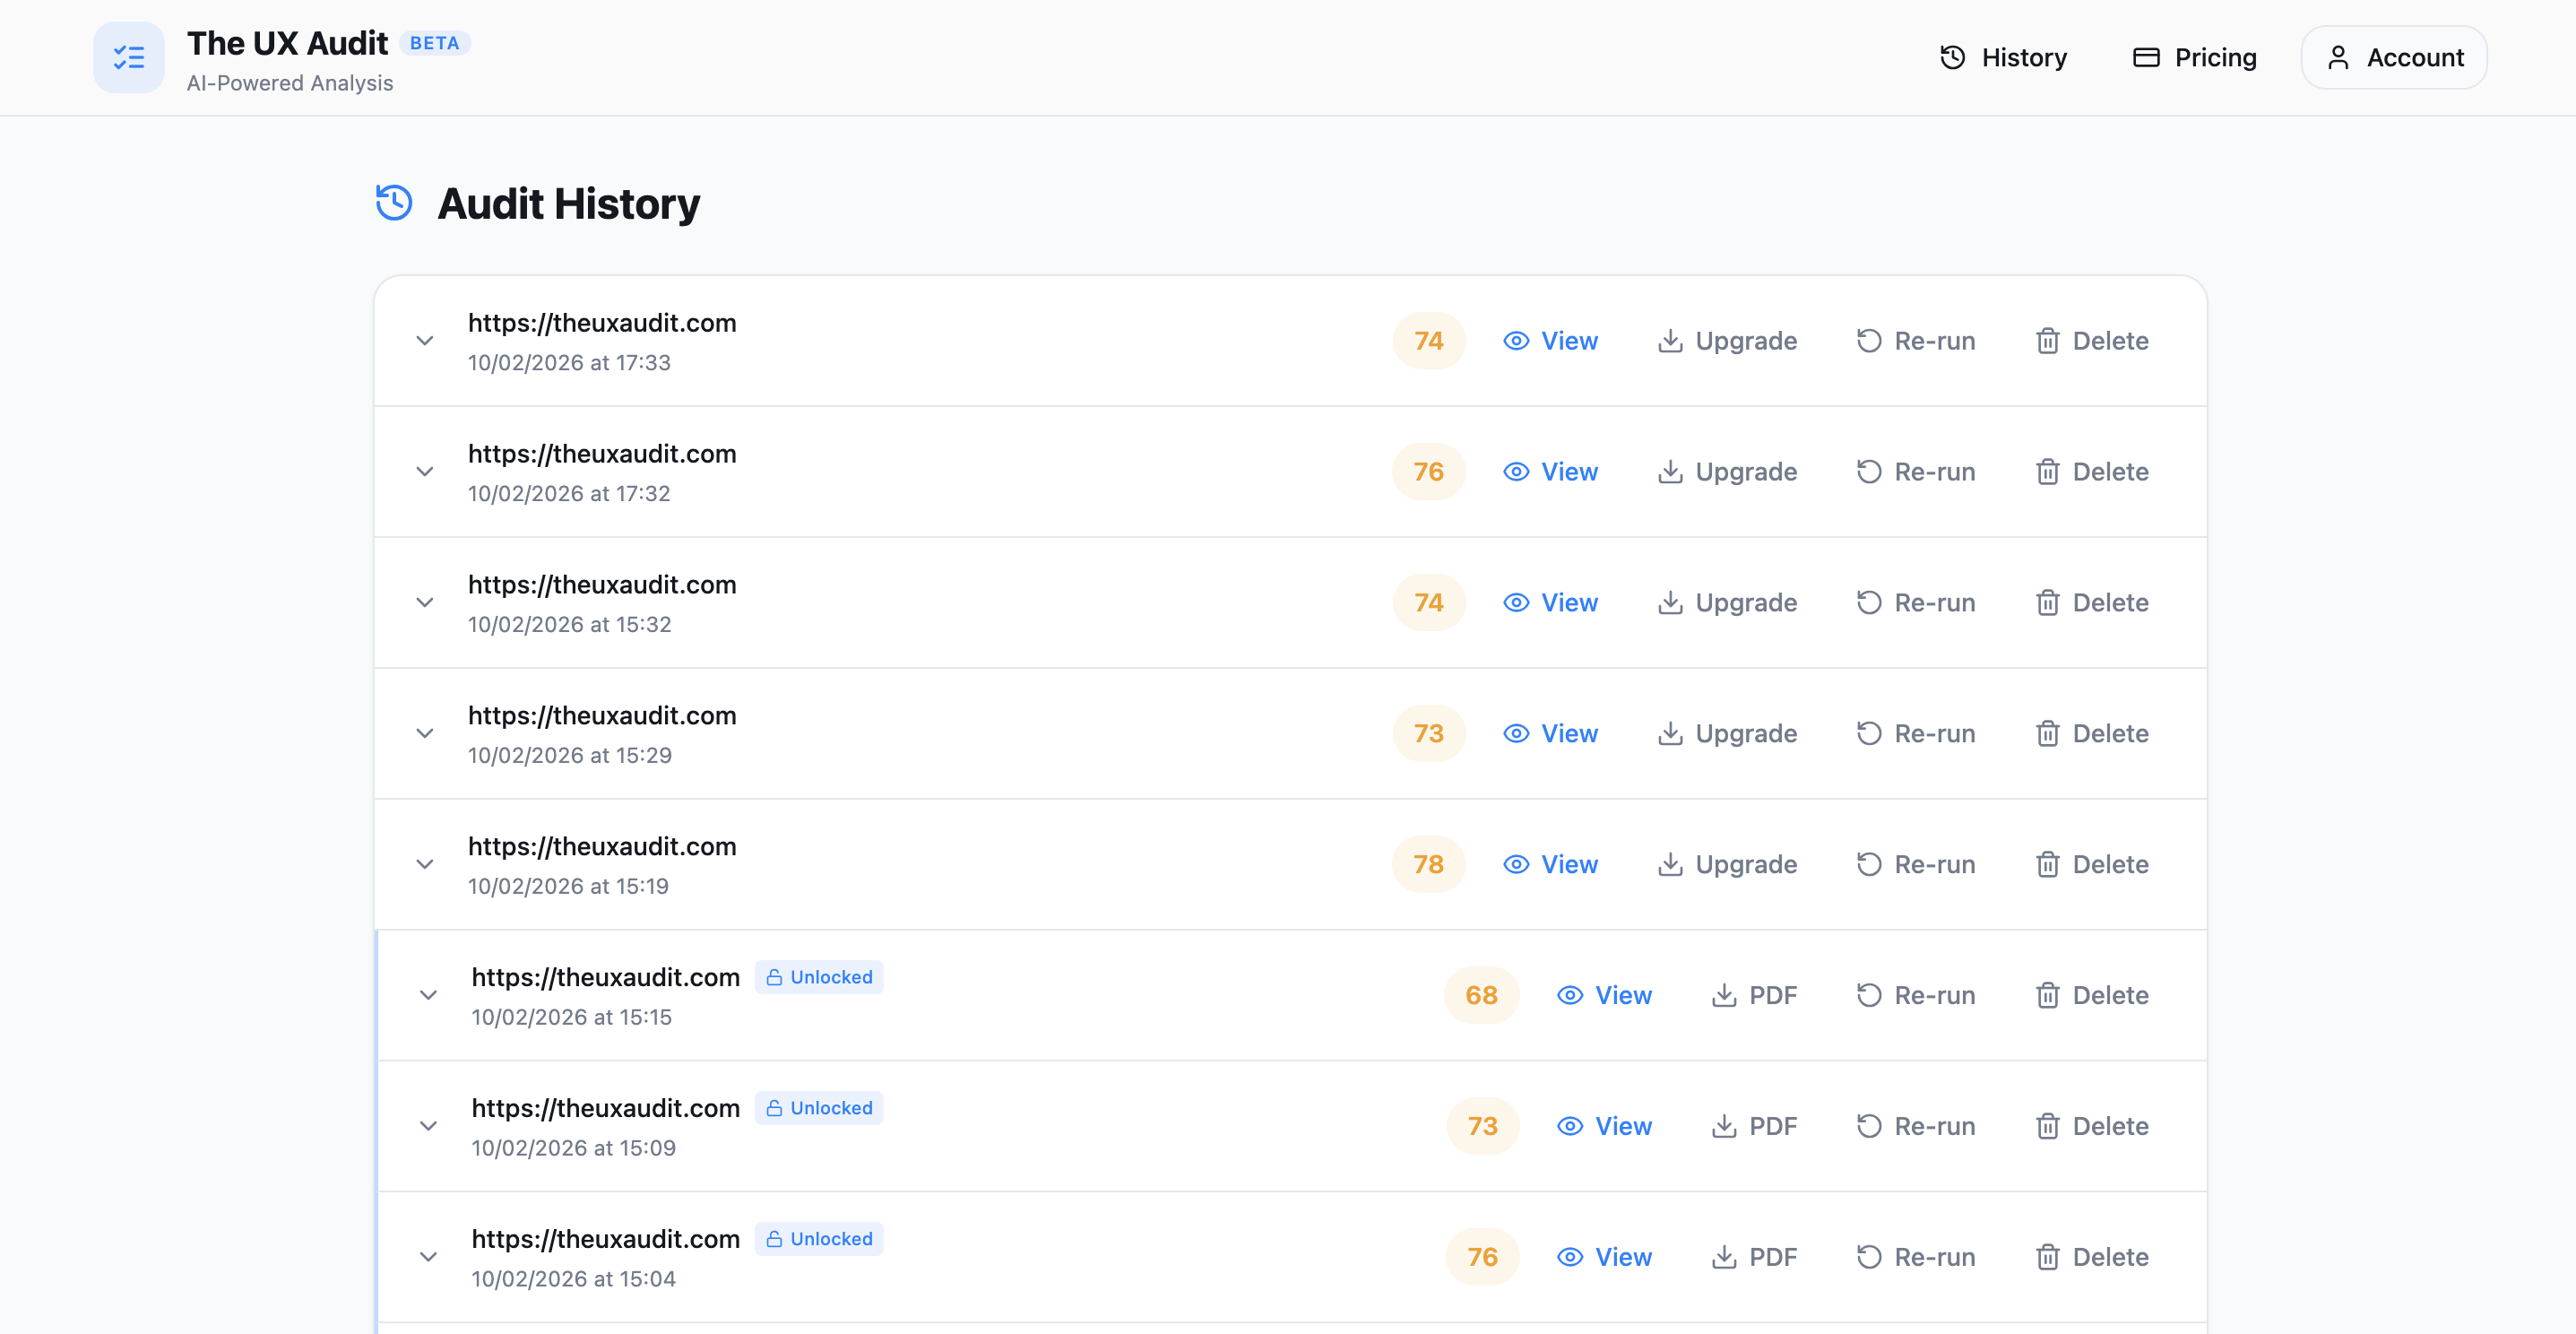Click the https://theuxaudit.com URL of the top audit
Image resolution: width=2576 pixels, height=1334 pixels.
coord(602,322)
